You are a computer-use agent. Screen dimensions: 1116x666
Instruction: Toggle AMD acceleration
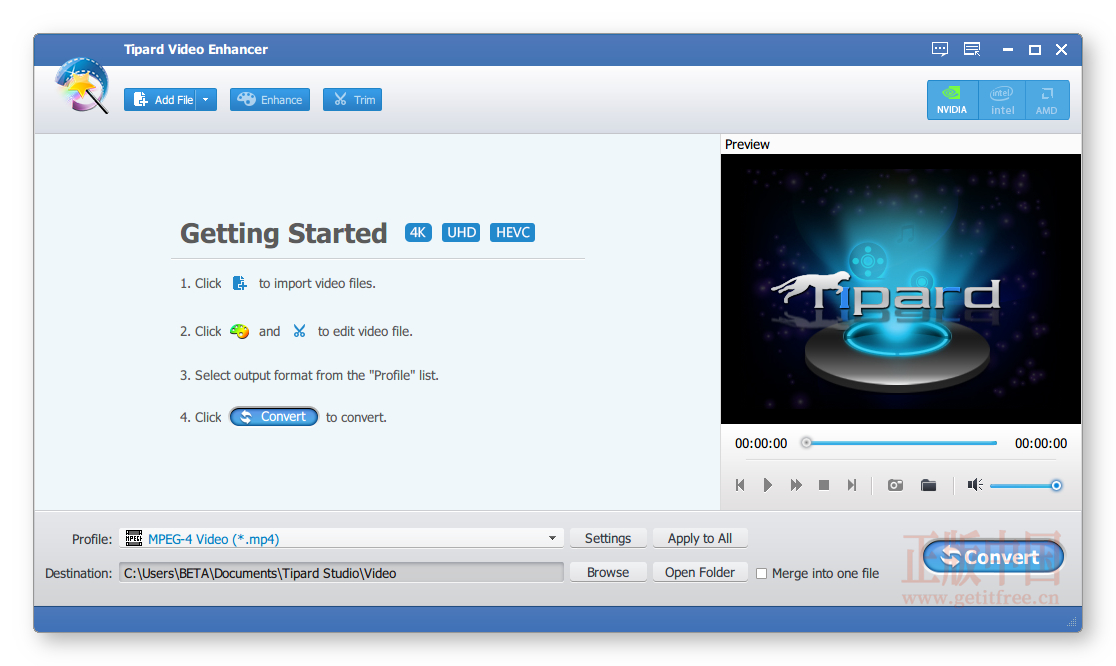pos(1046,100)
